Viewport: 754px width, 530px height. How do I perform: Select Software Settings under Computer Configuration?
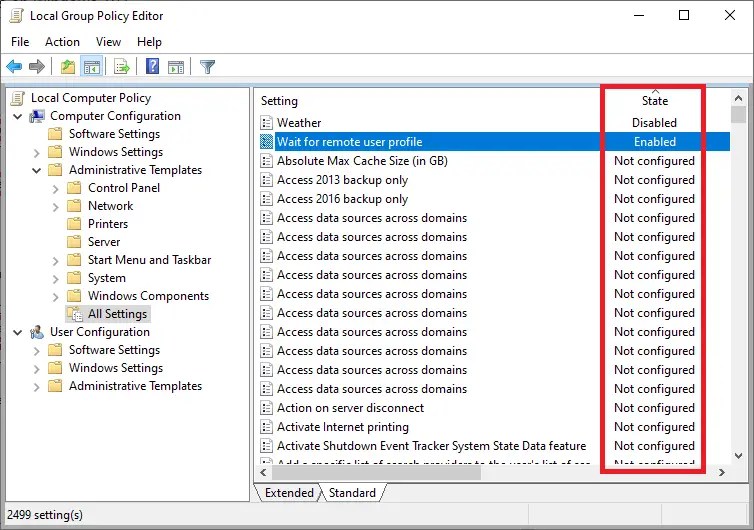point(114,134)
